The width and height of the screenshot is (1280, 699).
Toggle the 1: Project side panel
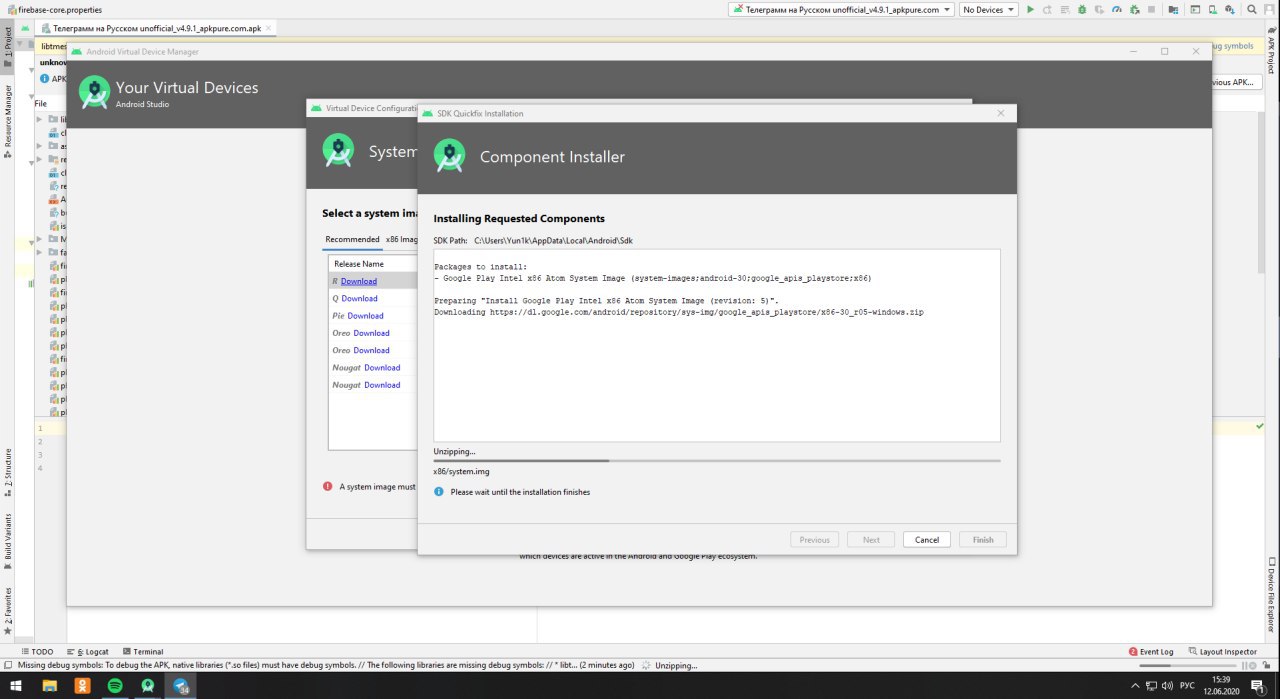tap(8, 46)
